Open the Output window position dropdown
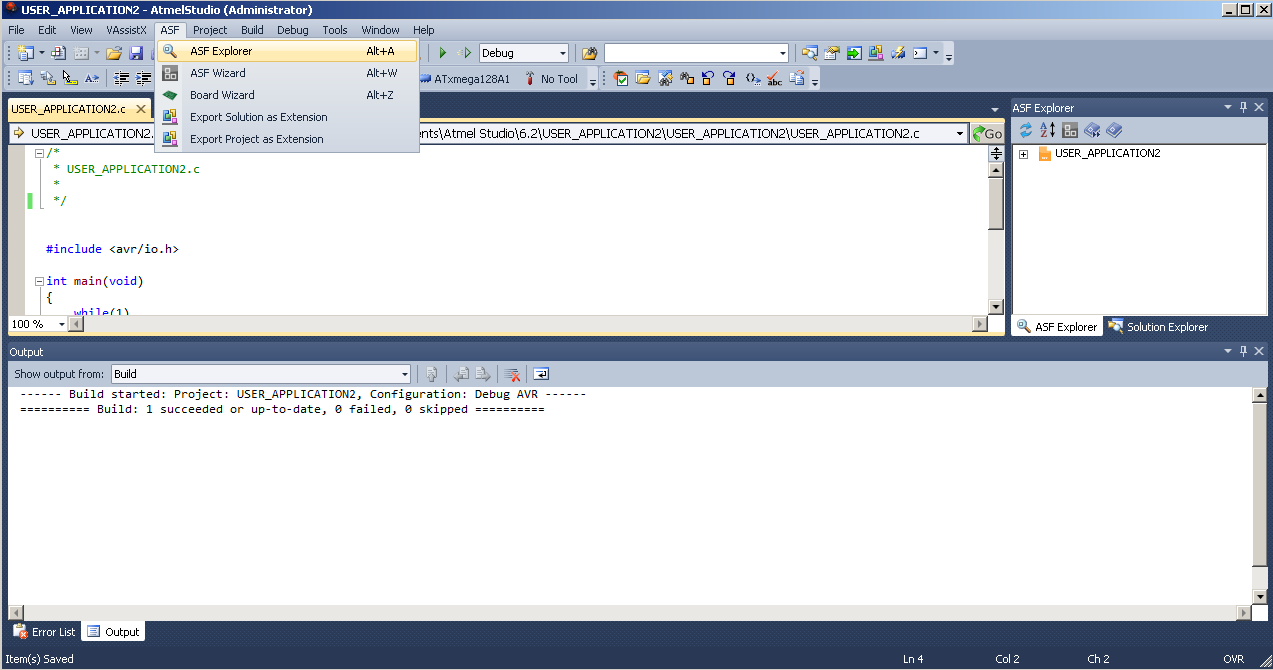 (1228, 351)
